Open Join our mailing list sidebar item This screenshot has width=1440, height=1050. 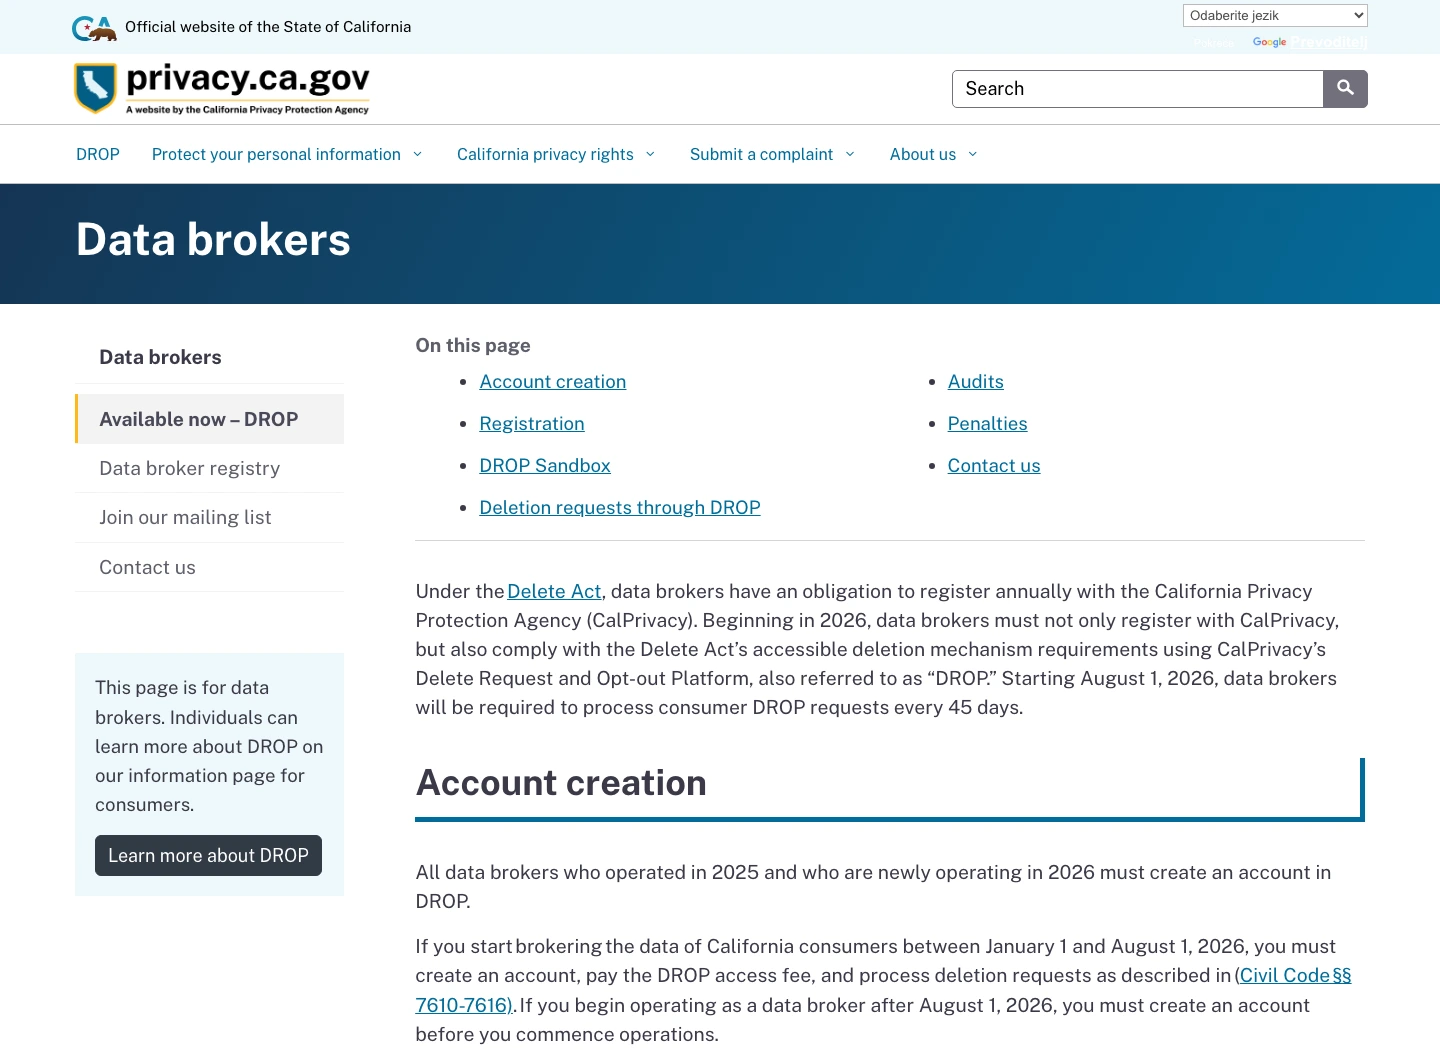coord(210,517)
